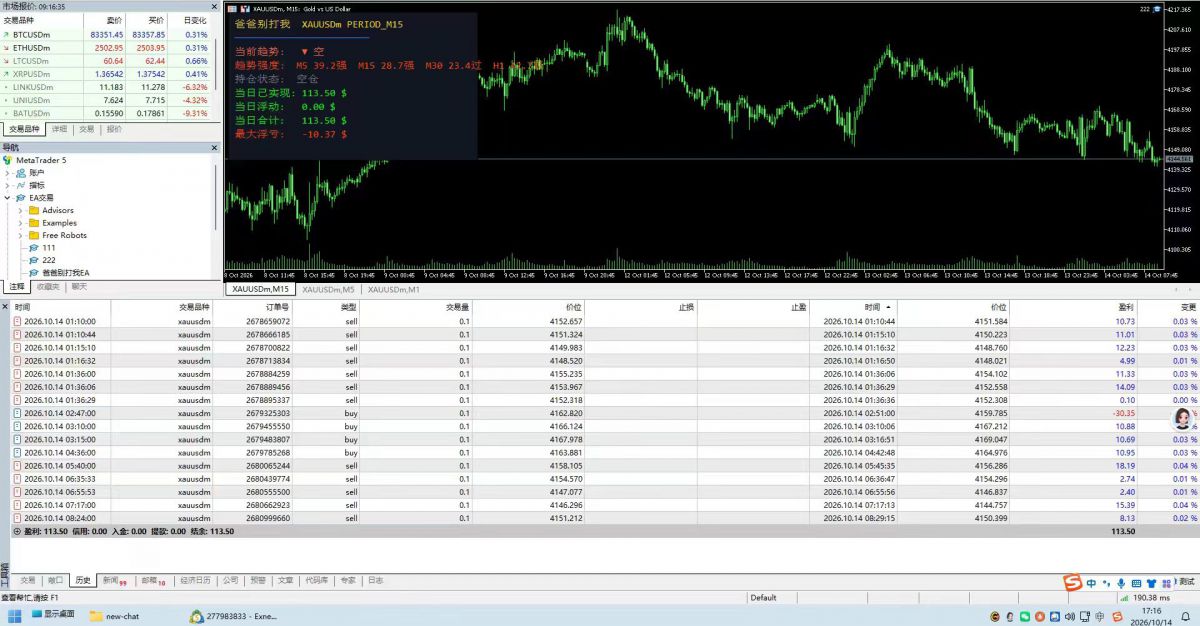Switch to the XAUUSDm,M1 chart tab

pos(394,289)
